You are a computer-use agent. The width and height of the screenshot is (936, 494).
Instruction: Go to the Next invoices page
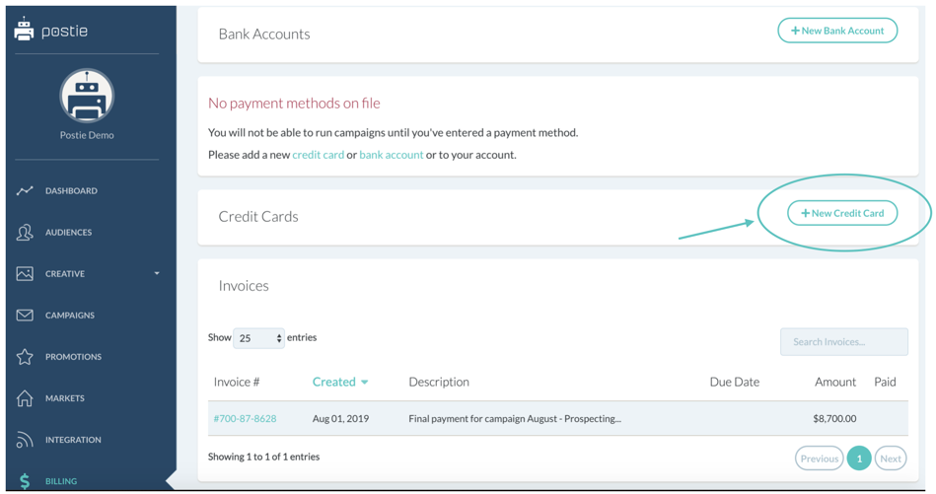[891, 459]
